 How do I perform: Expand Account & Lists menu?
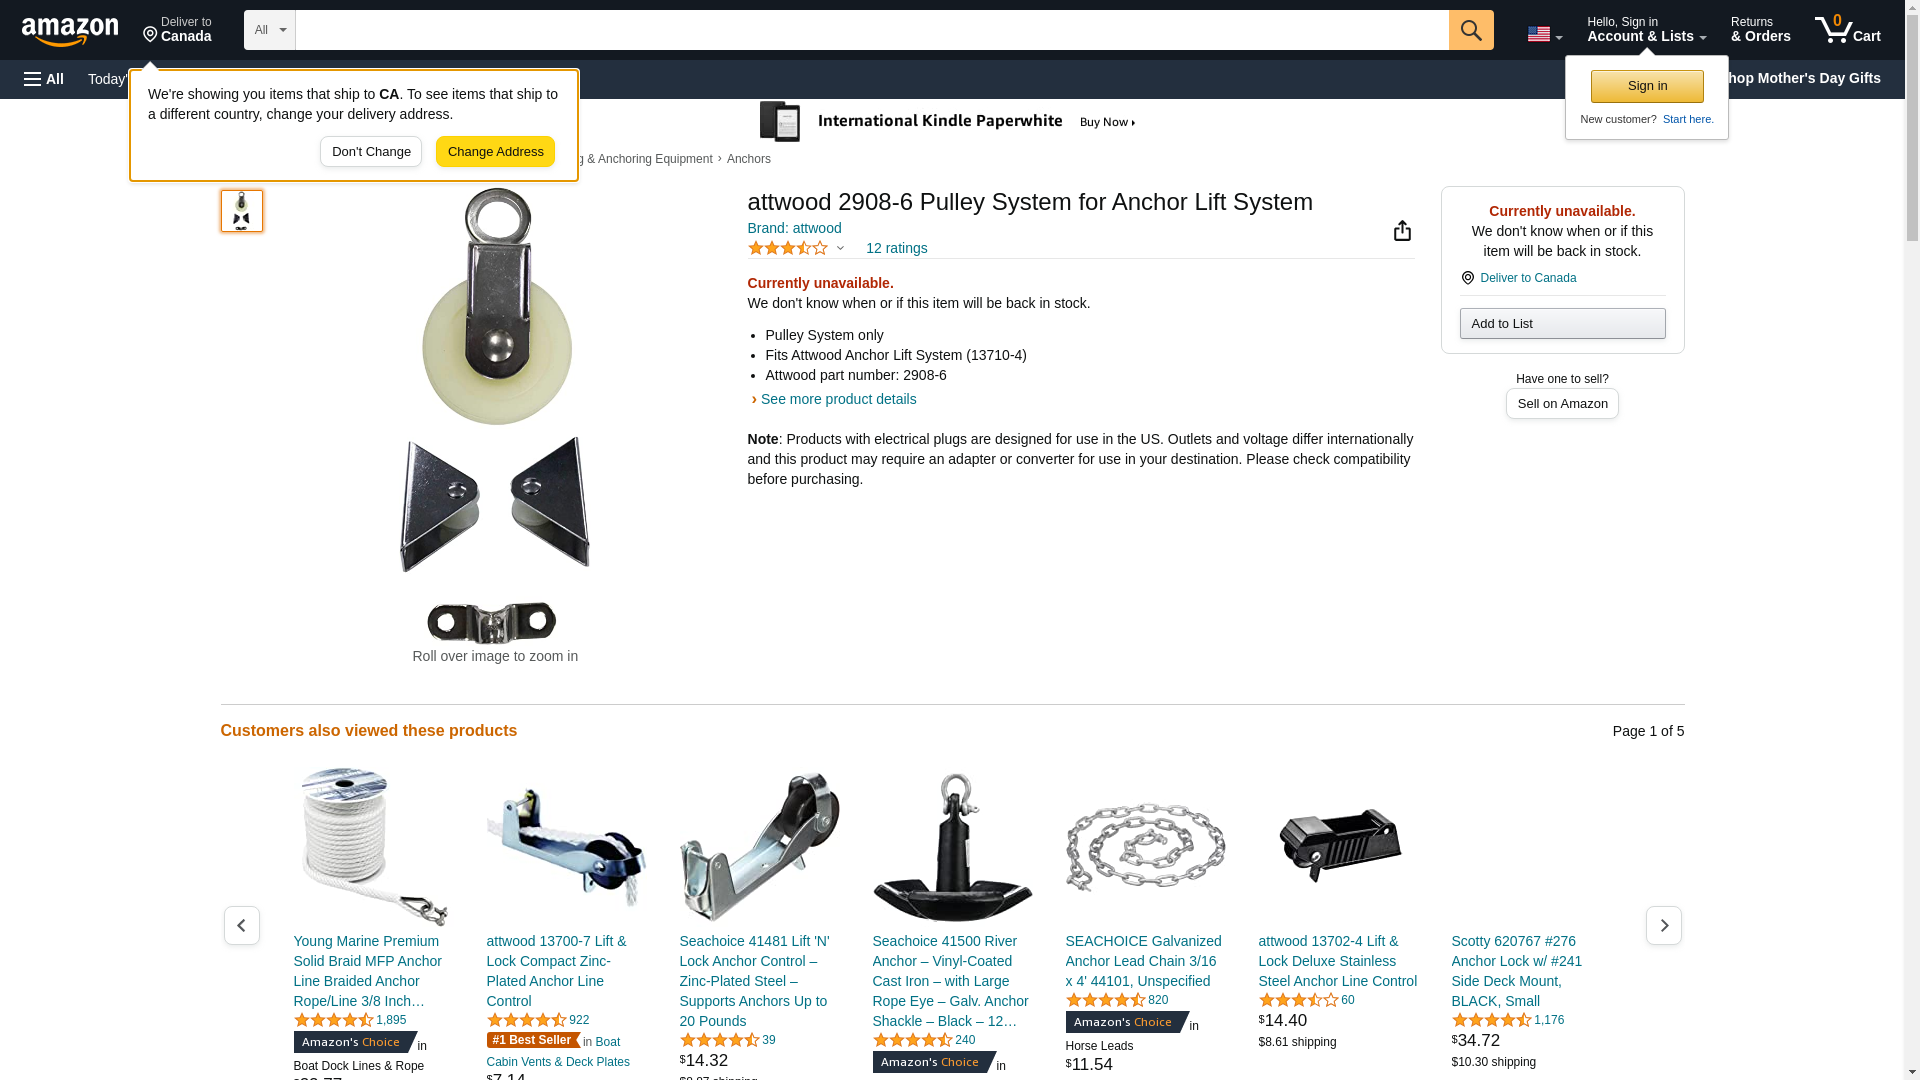coord(1646,30)
